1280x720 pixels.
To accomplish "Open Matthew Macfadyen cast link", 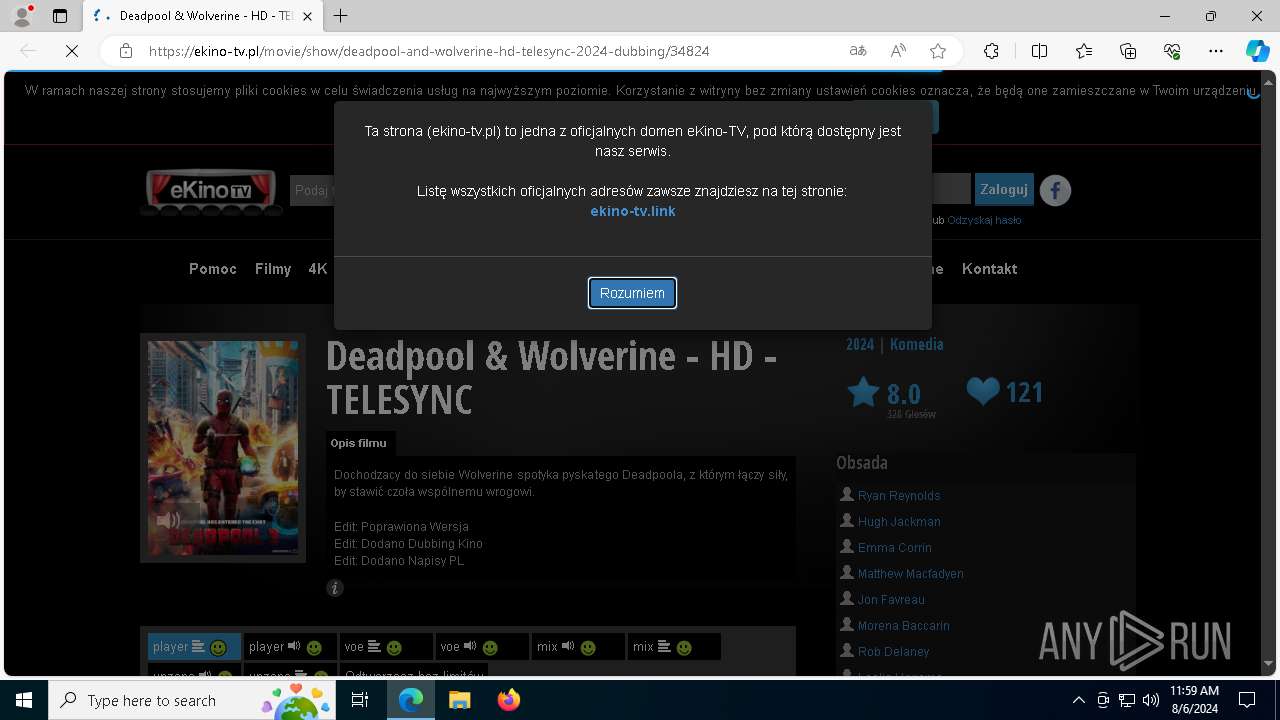I will pyautogui.click(x=911, y=574).
